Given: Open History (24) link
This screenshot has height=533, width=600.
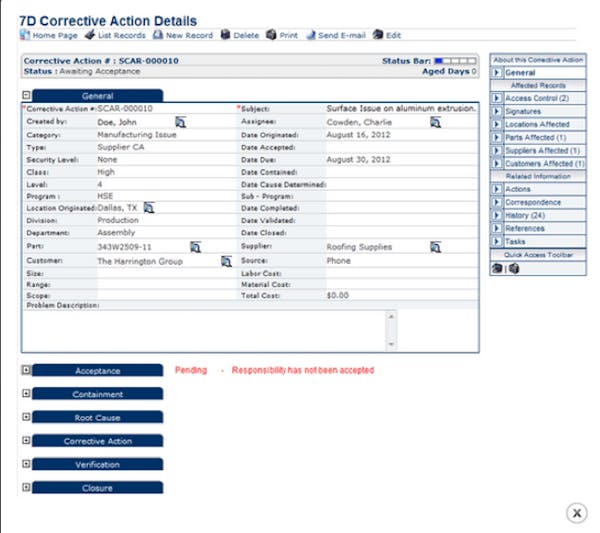Looking at the screenshot, I should (x=525, y=215).
